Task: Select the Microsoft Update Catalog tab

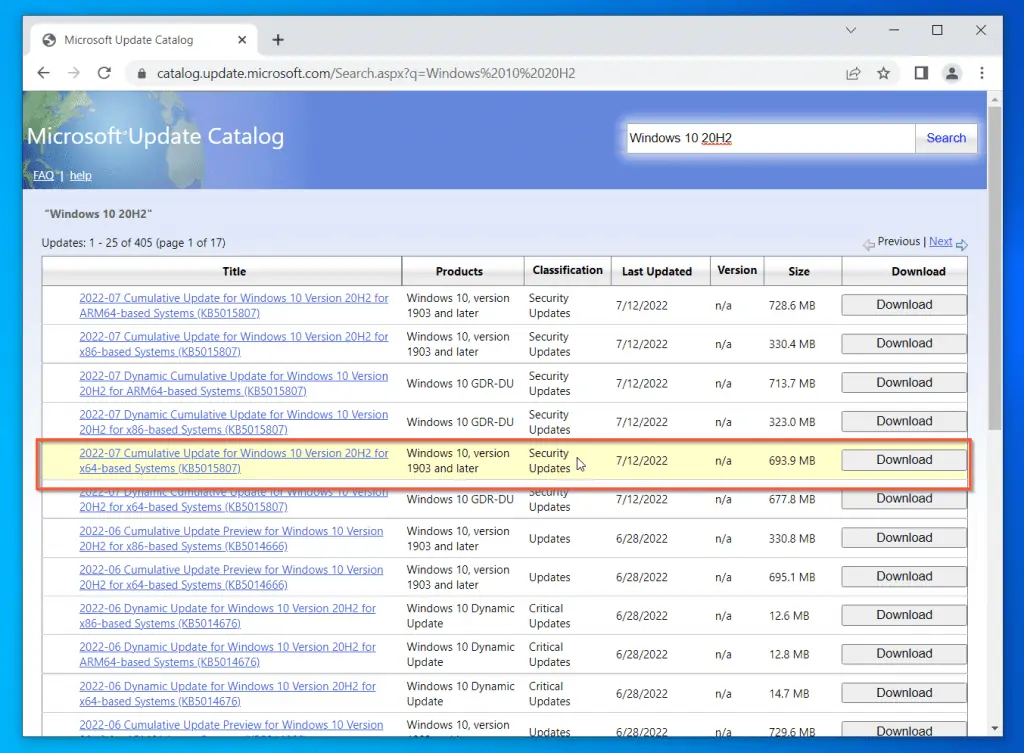Action: point(144,40)
